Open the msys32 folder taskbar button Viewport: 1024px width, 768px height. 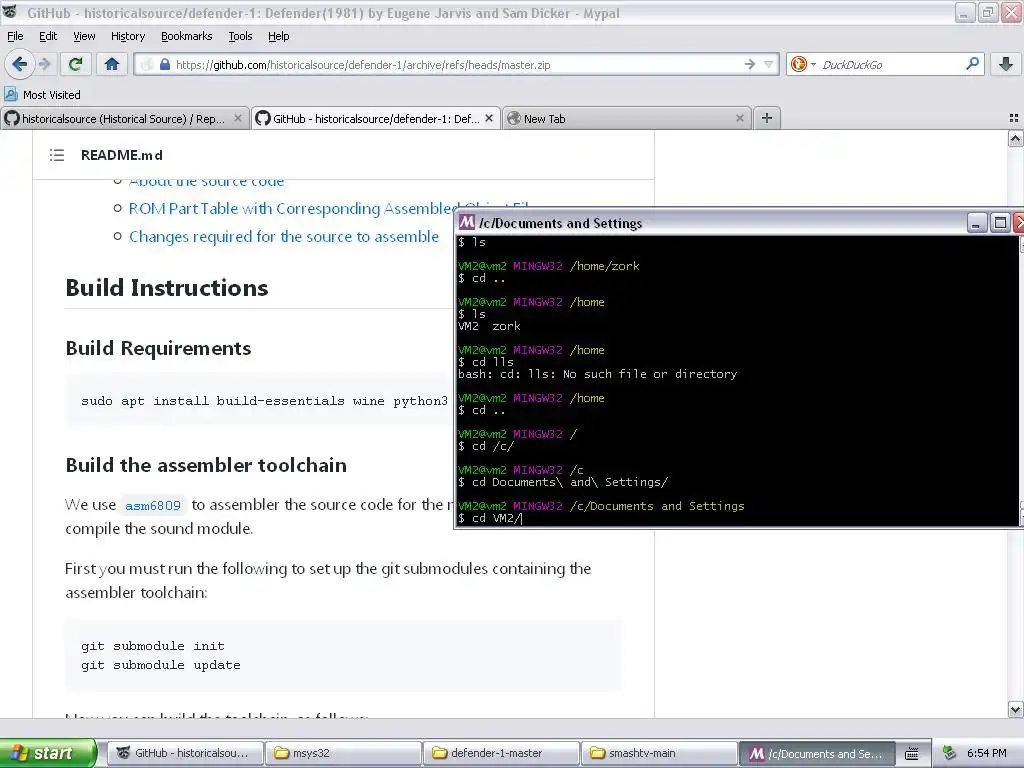(344, 753)
